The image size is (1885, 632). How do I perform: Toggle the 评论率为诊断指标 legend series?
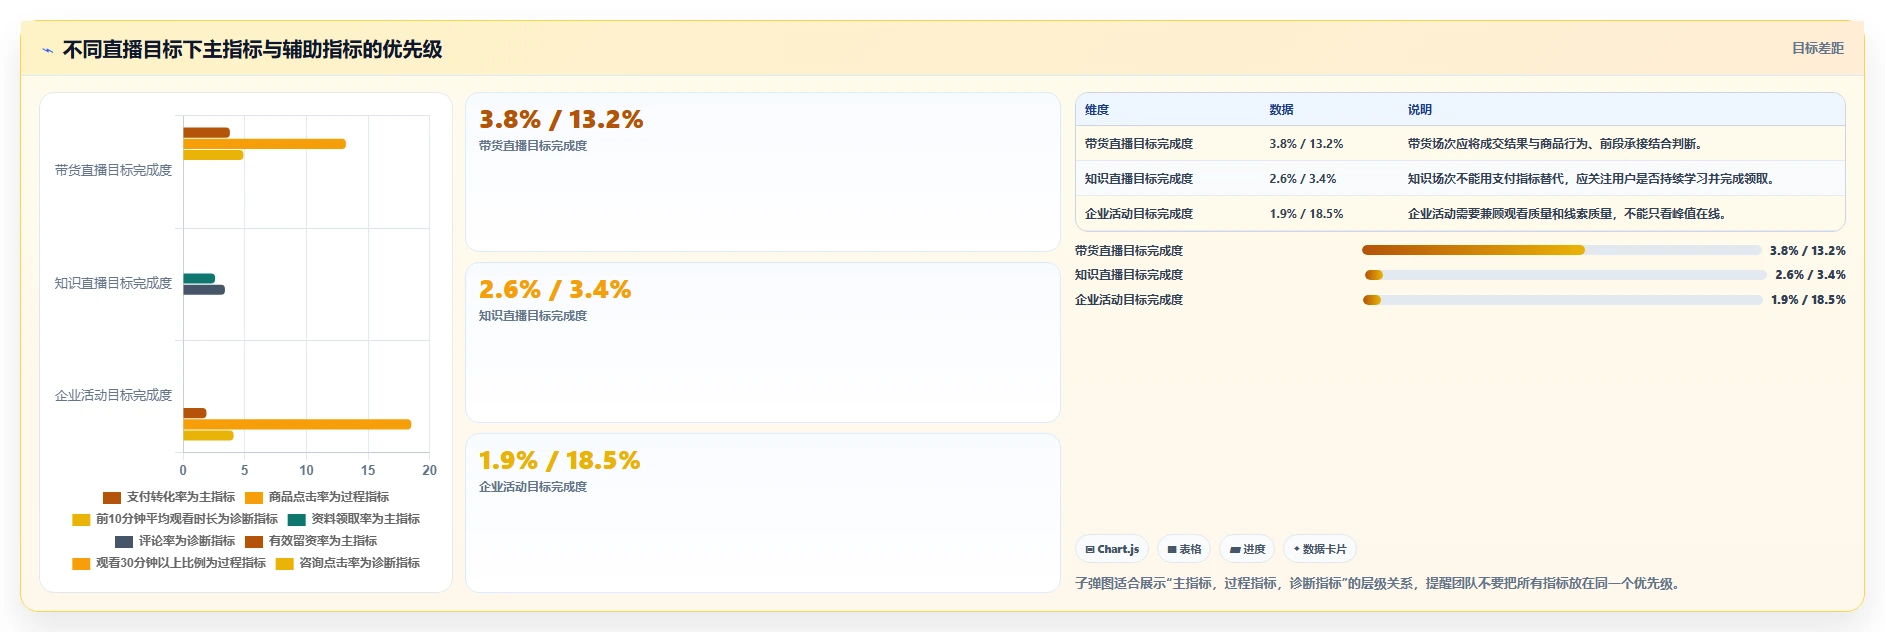pyautogui.click(x=175, y=541)
